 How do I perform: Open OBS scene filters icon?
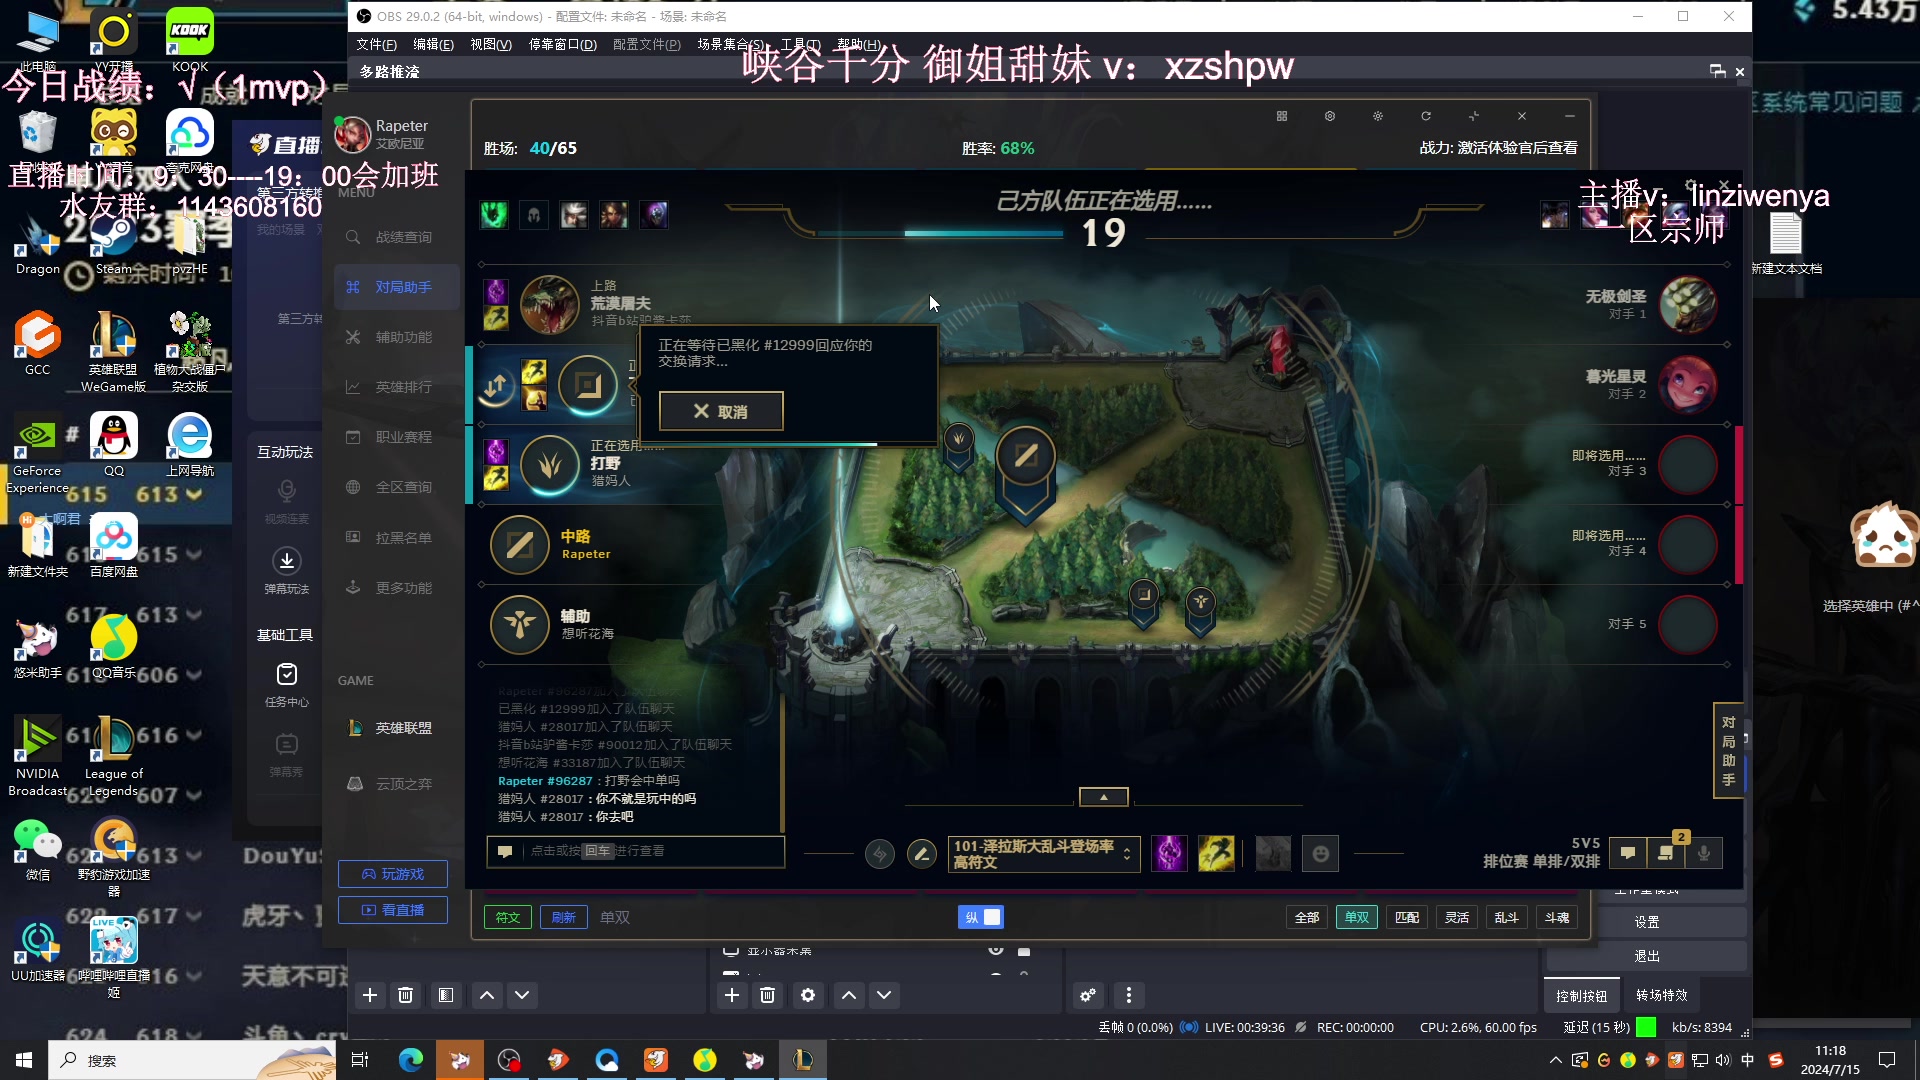coord(446,995)
